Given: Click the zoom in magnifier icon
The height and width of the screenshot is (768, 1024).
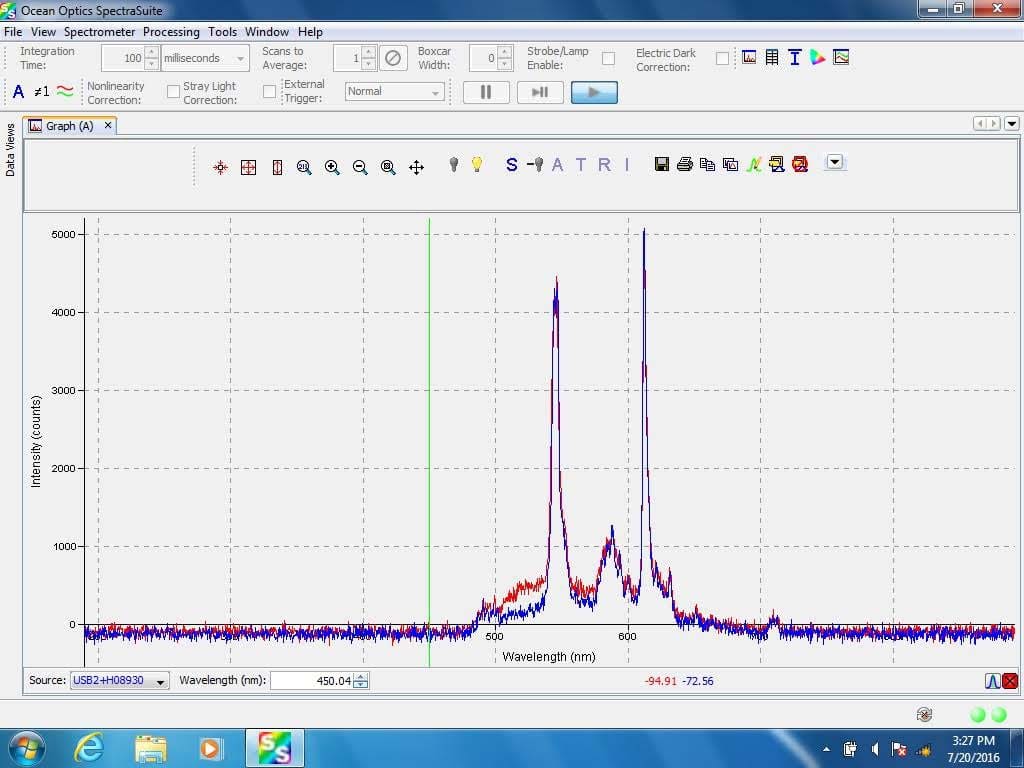Looking at the screenshot, I should [x=332, y=167].
